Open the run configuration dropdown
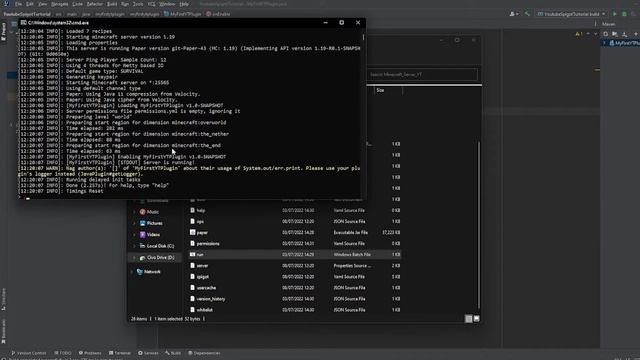Screen dimensions: 640x360 (x=571, y=14)
